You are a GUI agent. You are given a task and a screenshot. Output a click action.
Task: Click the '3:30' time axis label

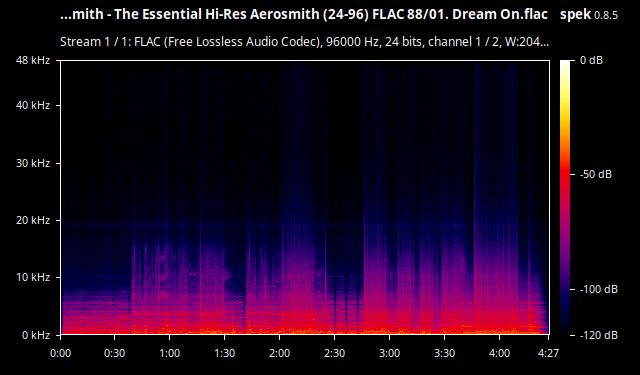pos(444,353)
